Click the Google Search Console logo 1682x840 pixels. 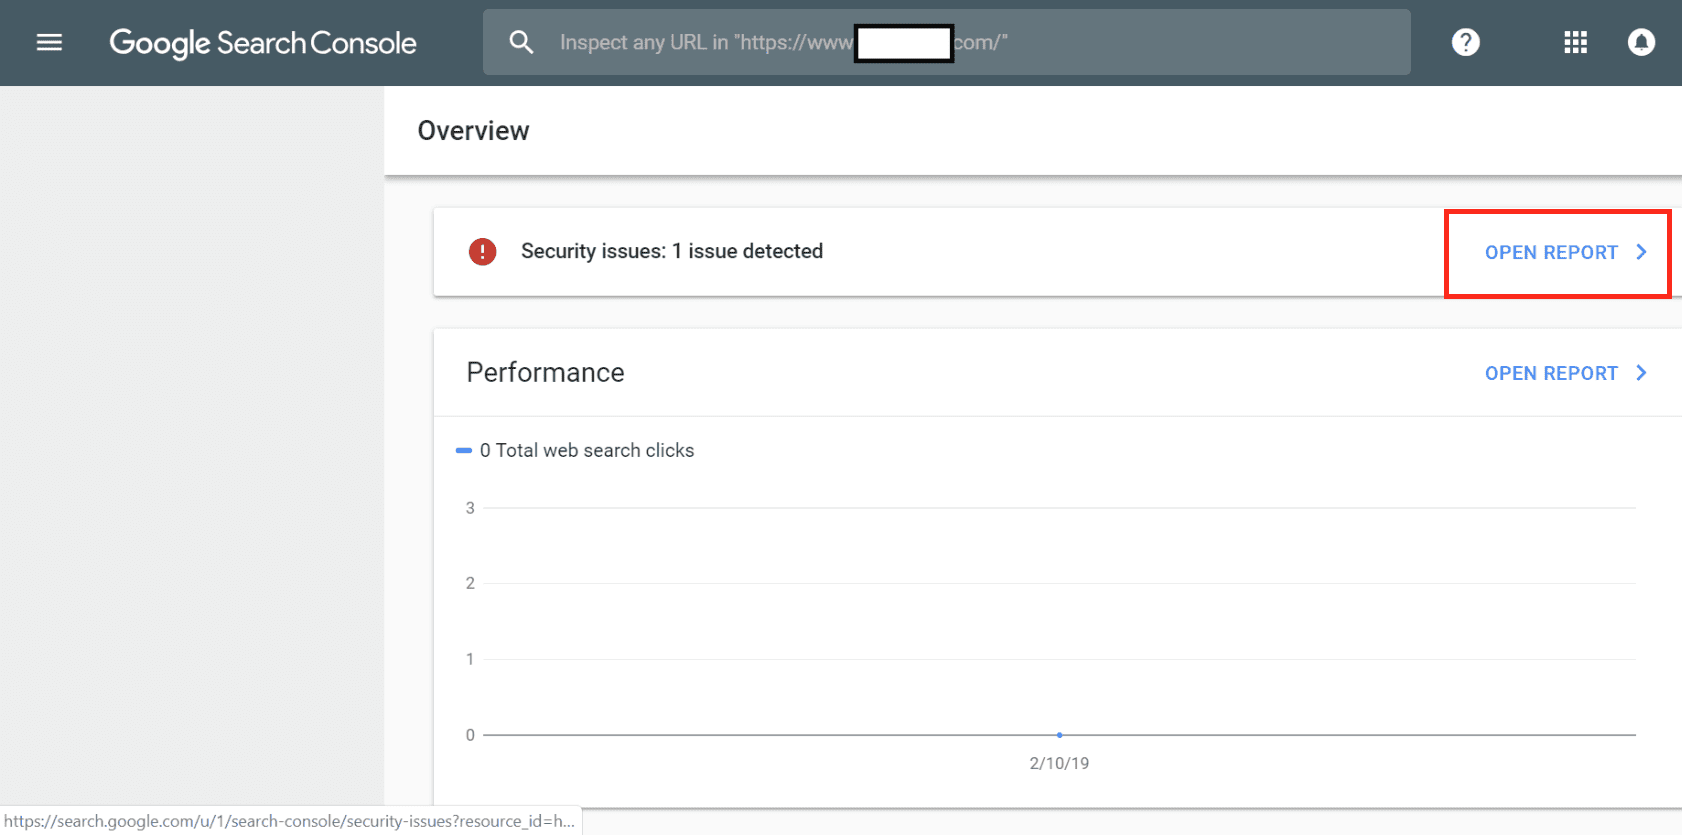coord(263,43)
